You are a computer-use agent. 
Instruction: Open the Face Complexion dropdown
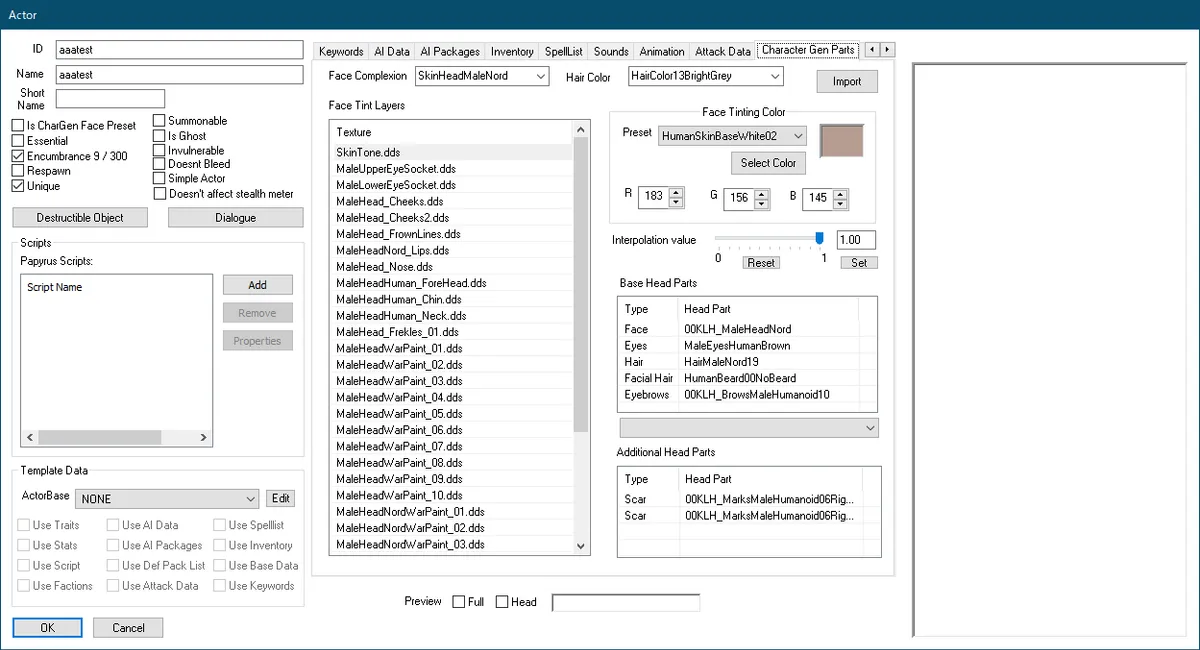540,77
